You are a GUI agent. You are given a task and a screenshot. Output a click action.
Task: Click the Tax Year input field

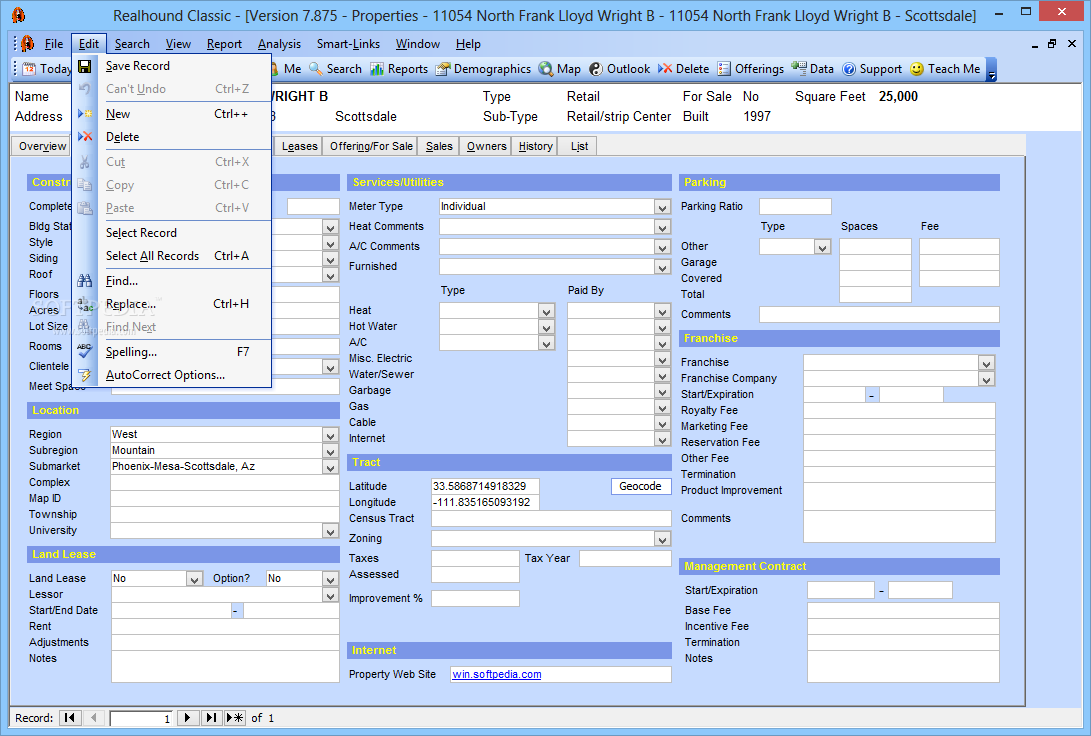coord(625,559)
